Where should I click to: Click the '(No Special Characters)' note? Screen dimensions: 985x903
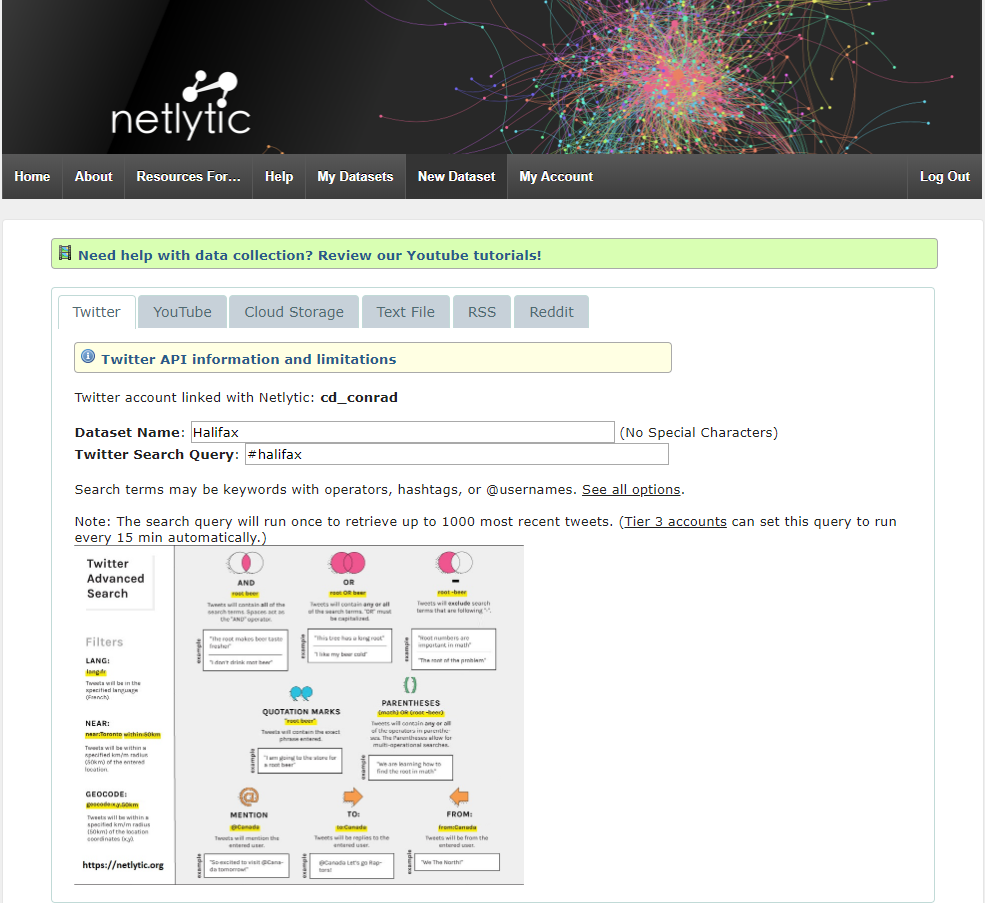pos(699,432)
